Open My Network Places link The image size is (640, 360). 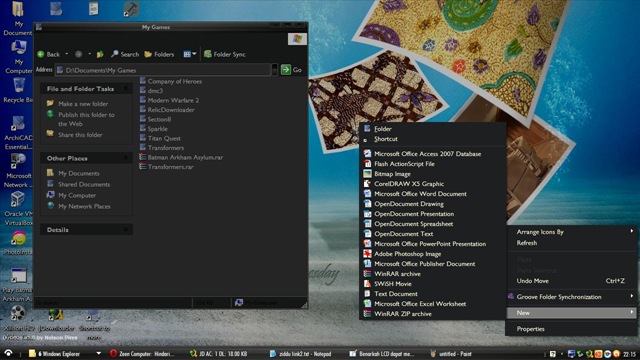pos(84,207)
